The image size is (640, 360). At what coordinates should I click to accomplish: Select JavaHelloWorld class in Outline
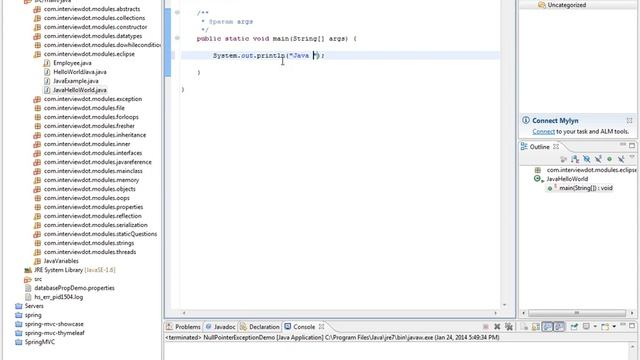point(567,179)
